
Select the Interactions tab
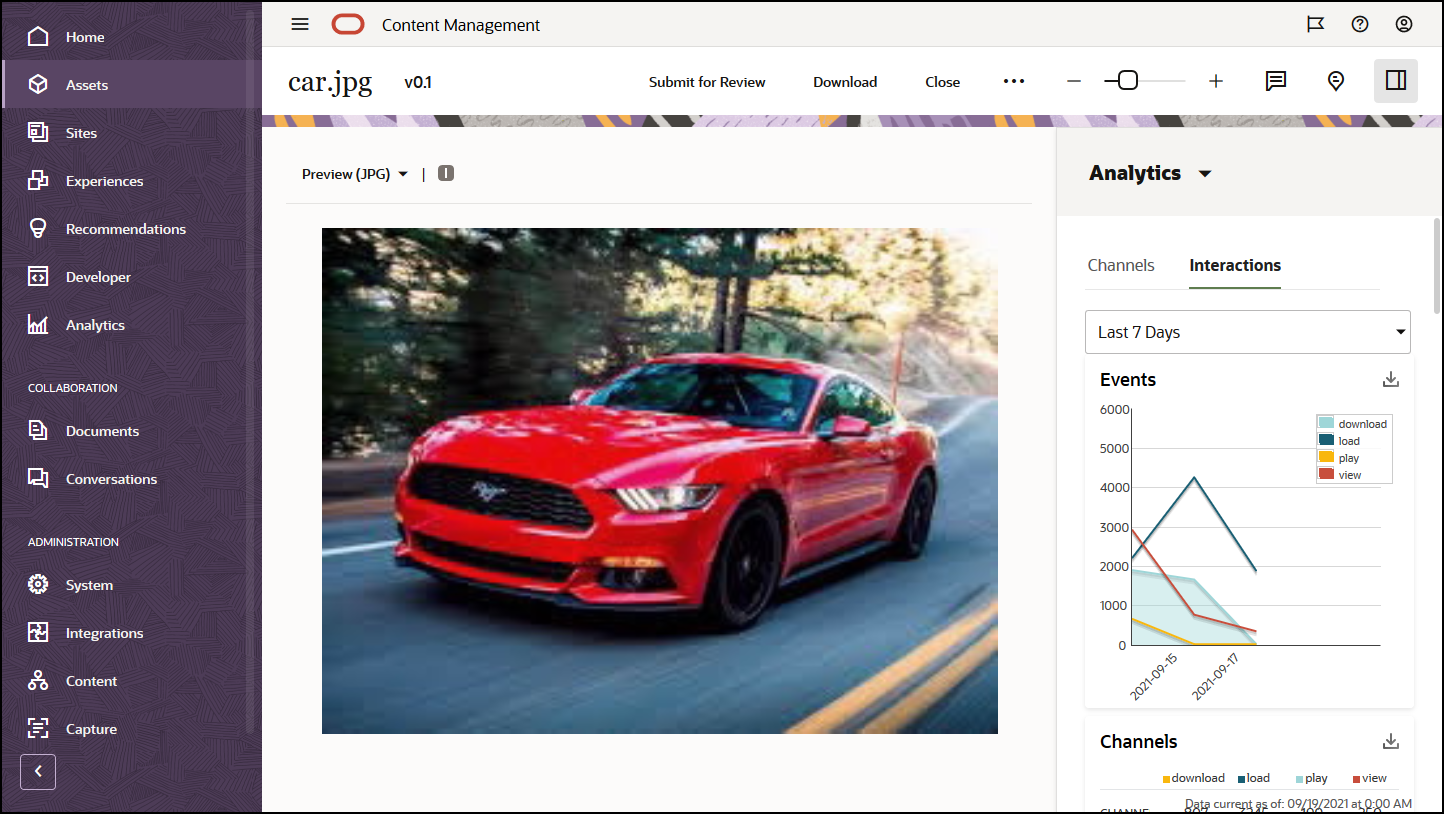point(1235,265)
